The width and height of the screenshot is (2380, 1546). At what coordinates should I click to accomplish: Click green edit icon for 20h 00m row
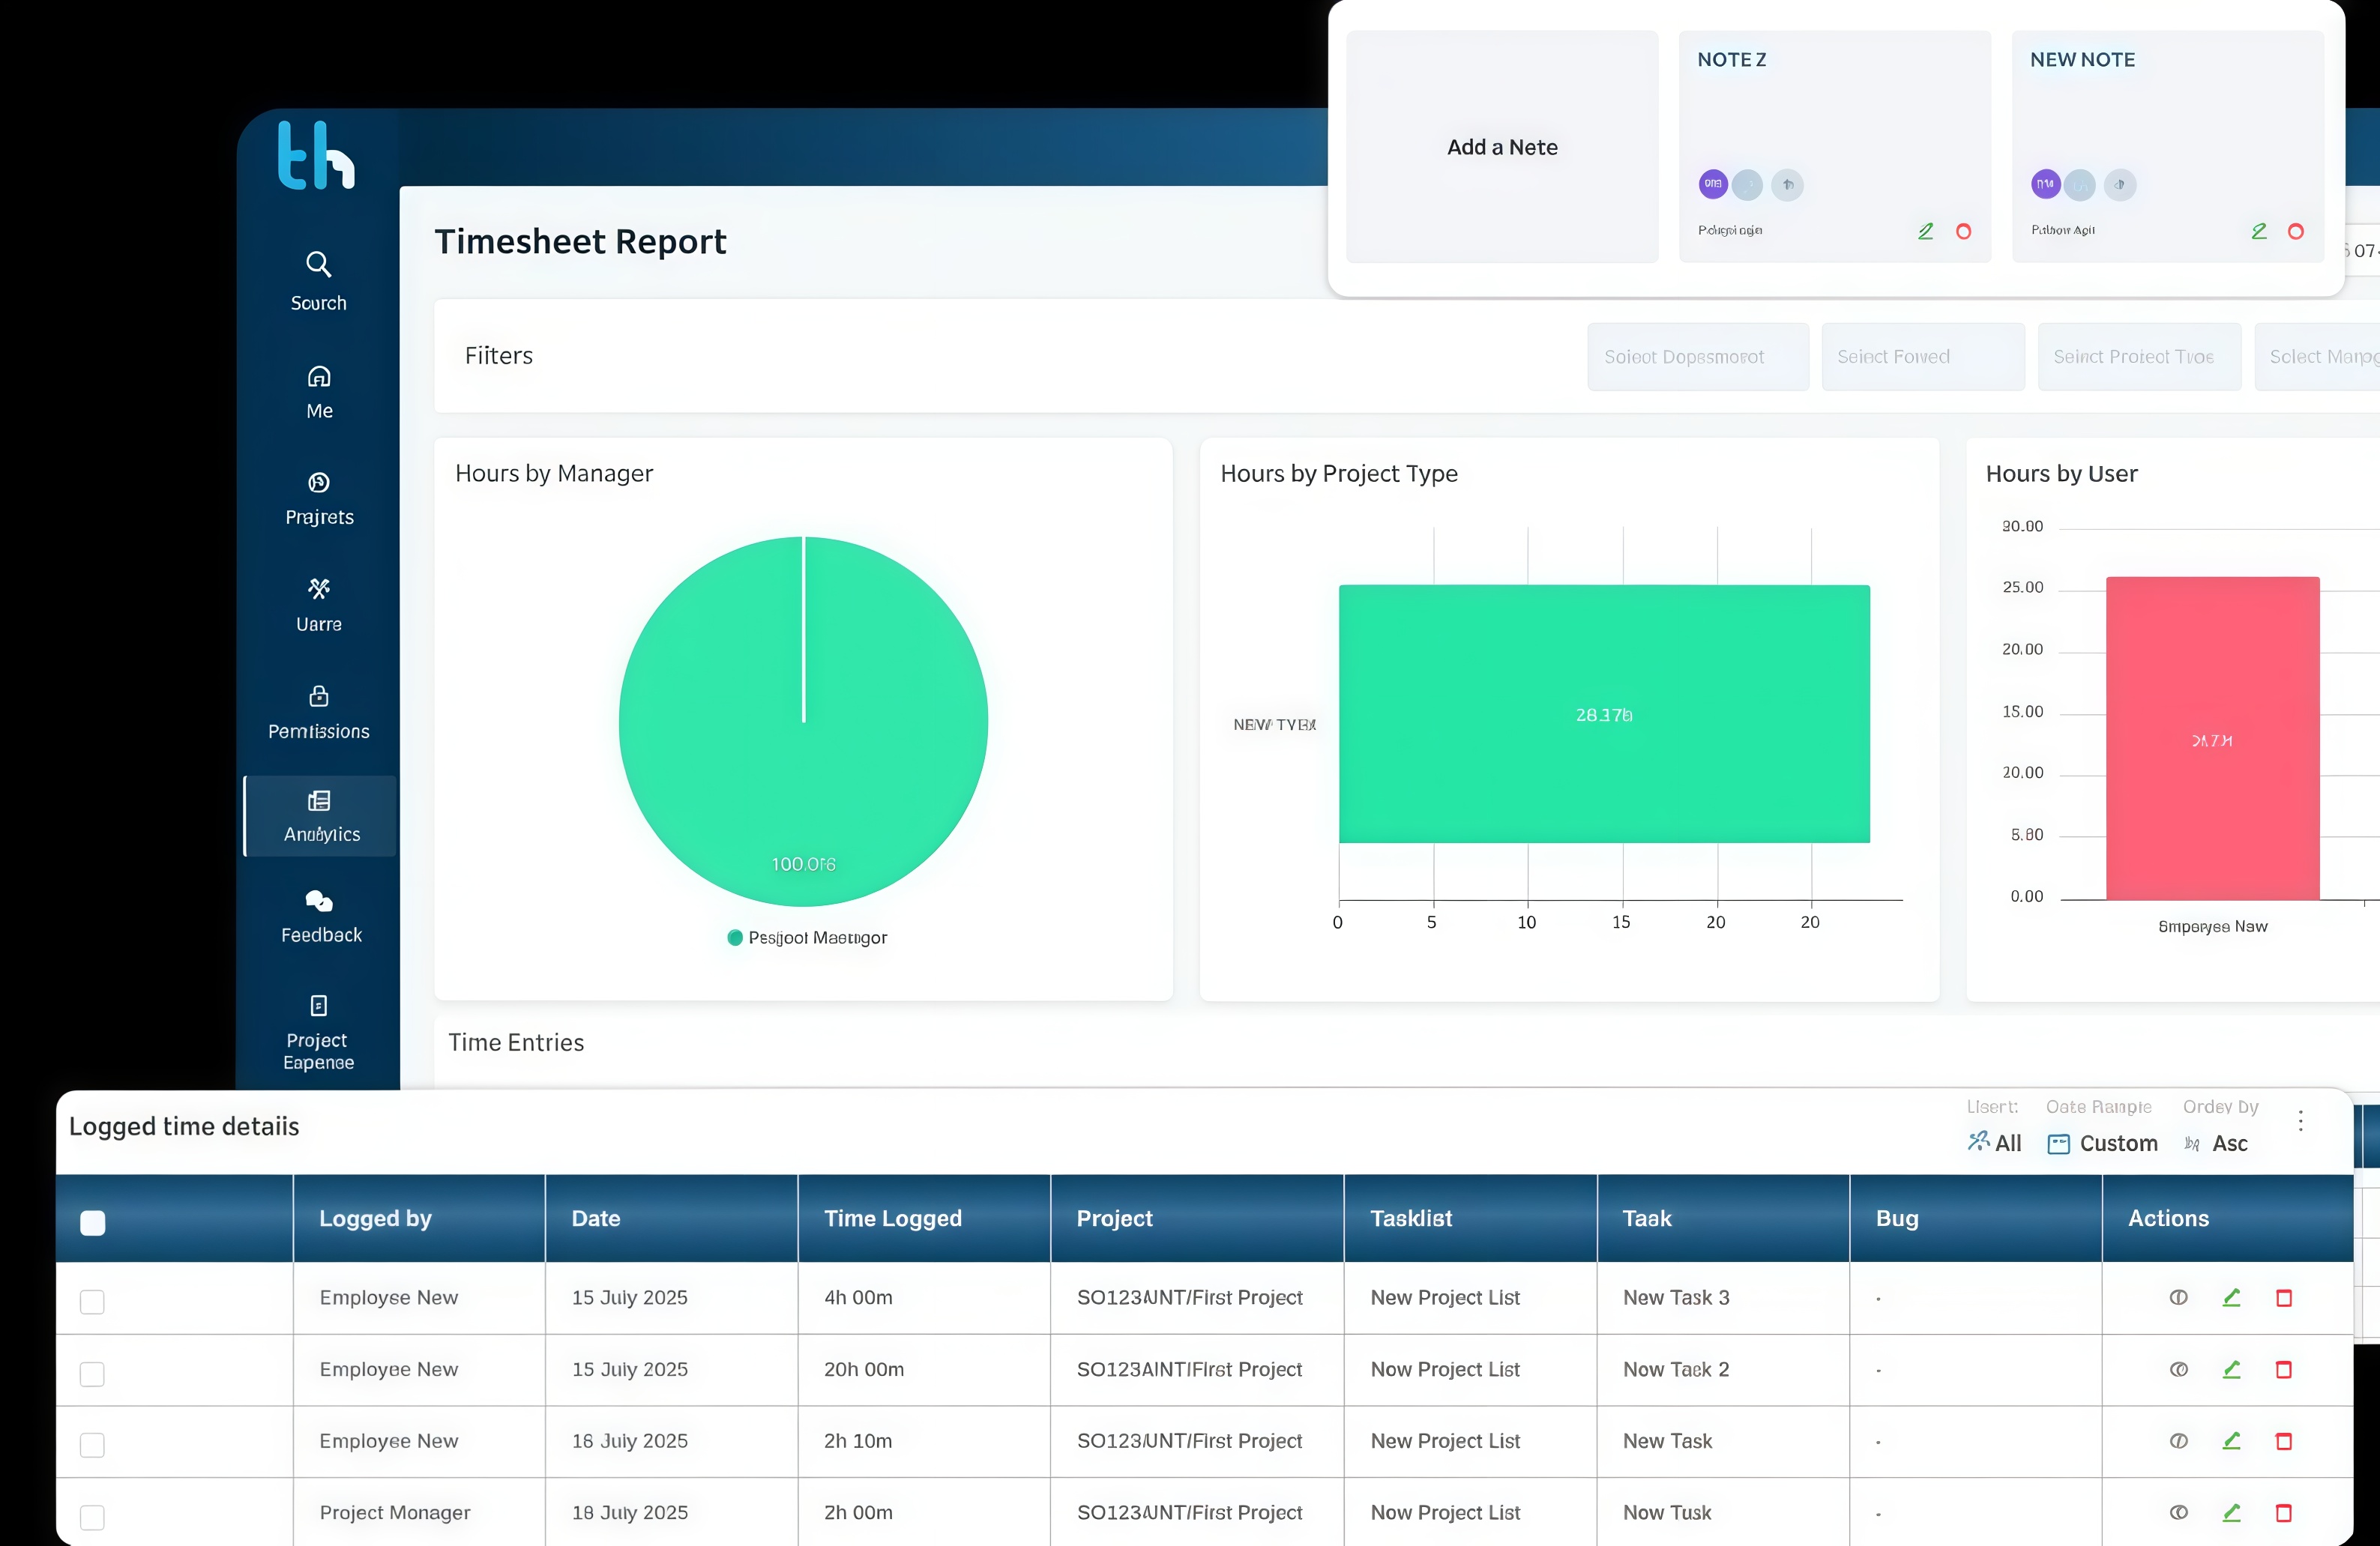point(2231,1370)
